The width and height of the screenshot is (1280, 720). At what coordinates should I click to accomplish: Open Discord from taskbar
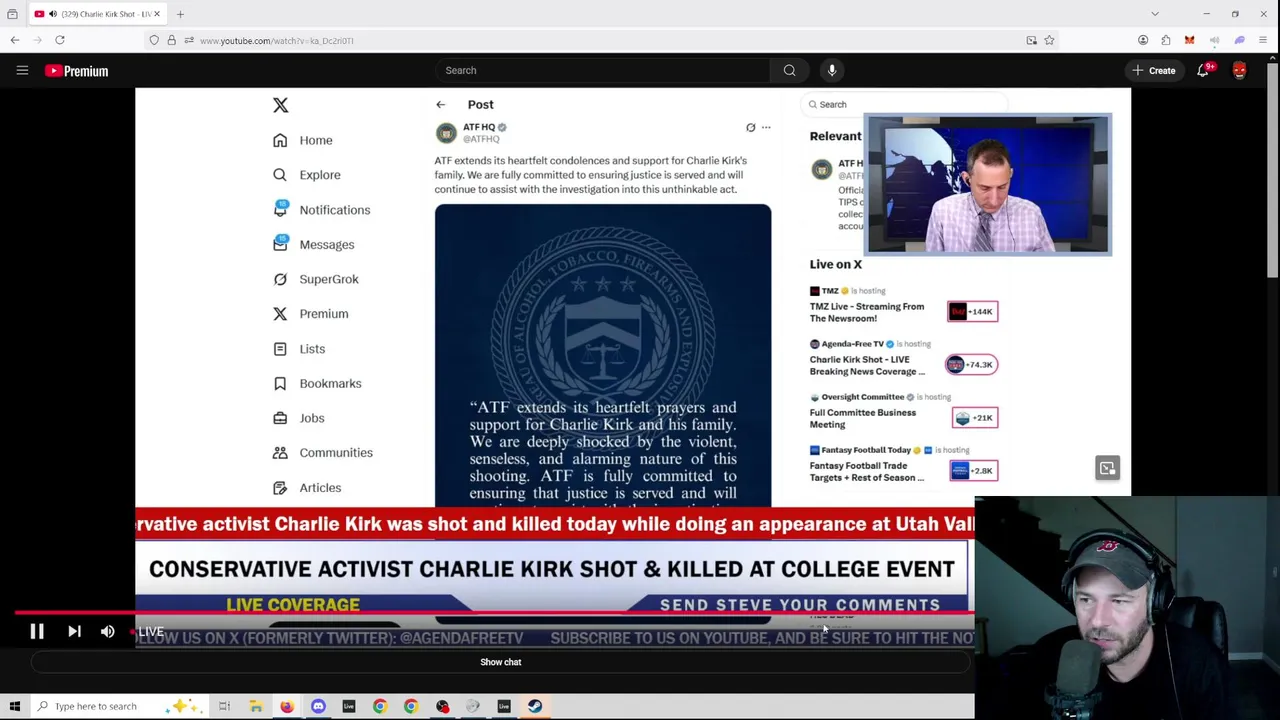tap(318, 706)
